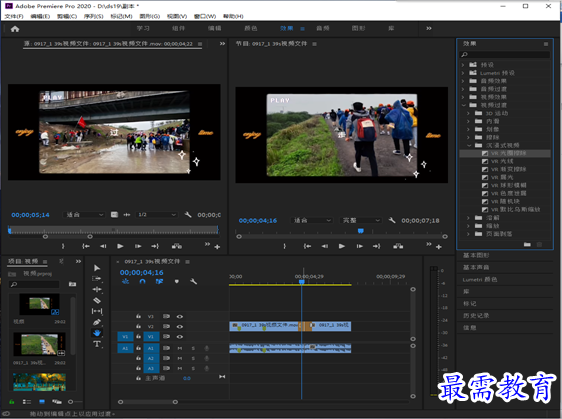The height and width of the screenshot is (419, 562).
Task: Toggle A1 track lock
Action: pos(138,348)
